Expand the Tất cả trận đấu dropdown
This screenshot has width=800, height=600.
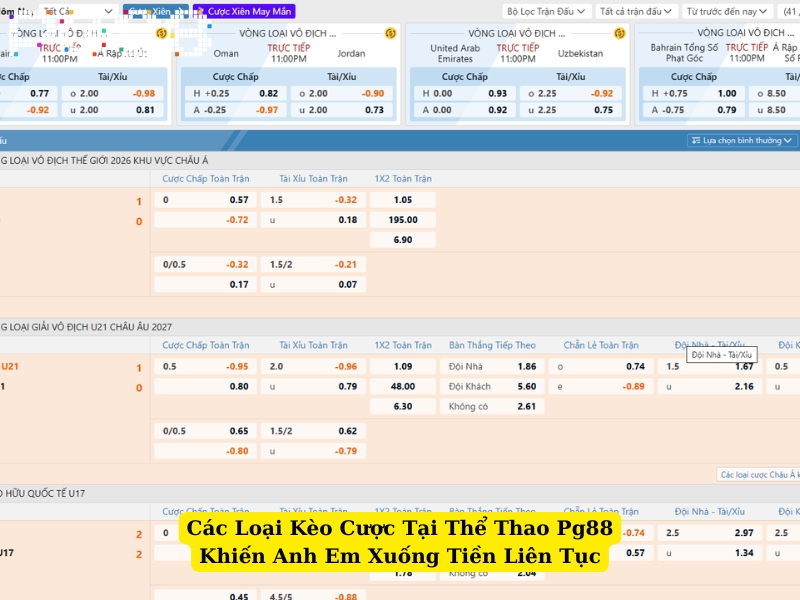click(636, 11)
